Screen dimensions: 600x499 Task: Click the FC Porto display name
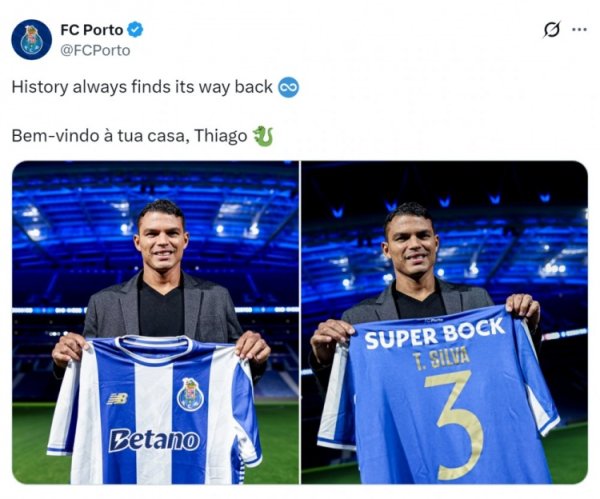[x=91, y=30]
